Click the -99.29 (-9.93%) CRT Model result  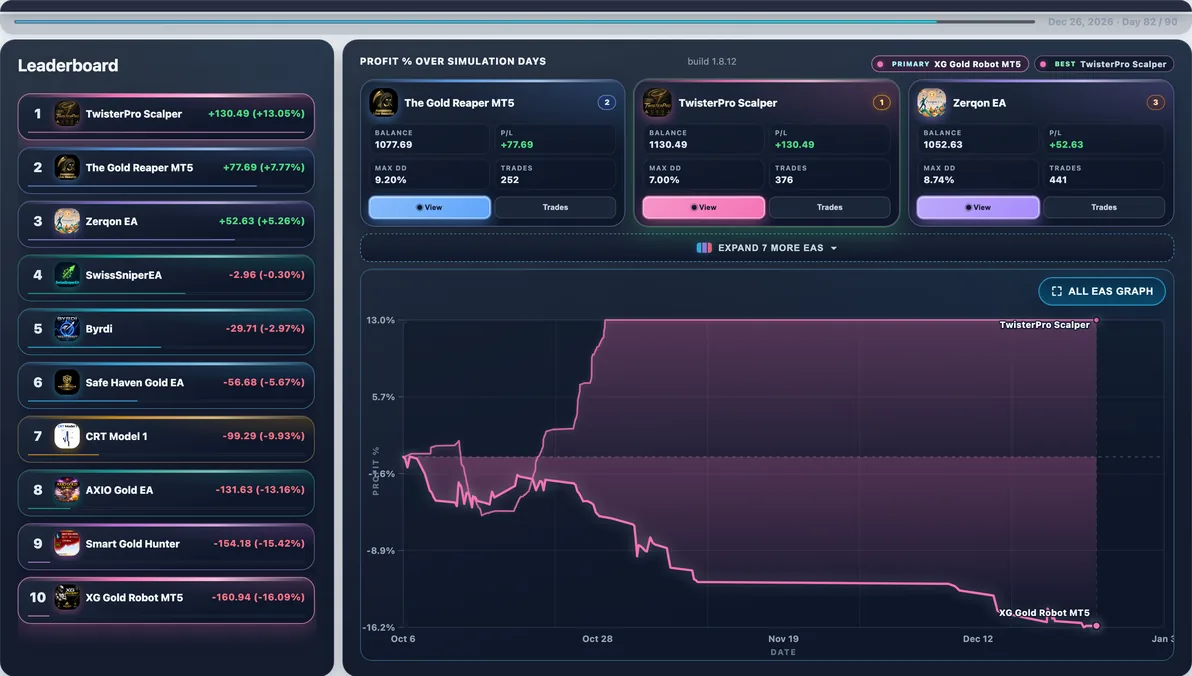point(264,436)
